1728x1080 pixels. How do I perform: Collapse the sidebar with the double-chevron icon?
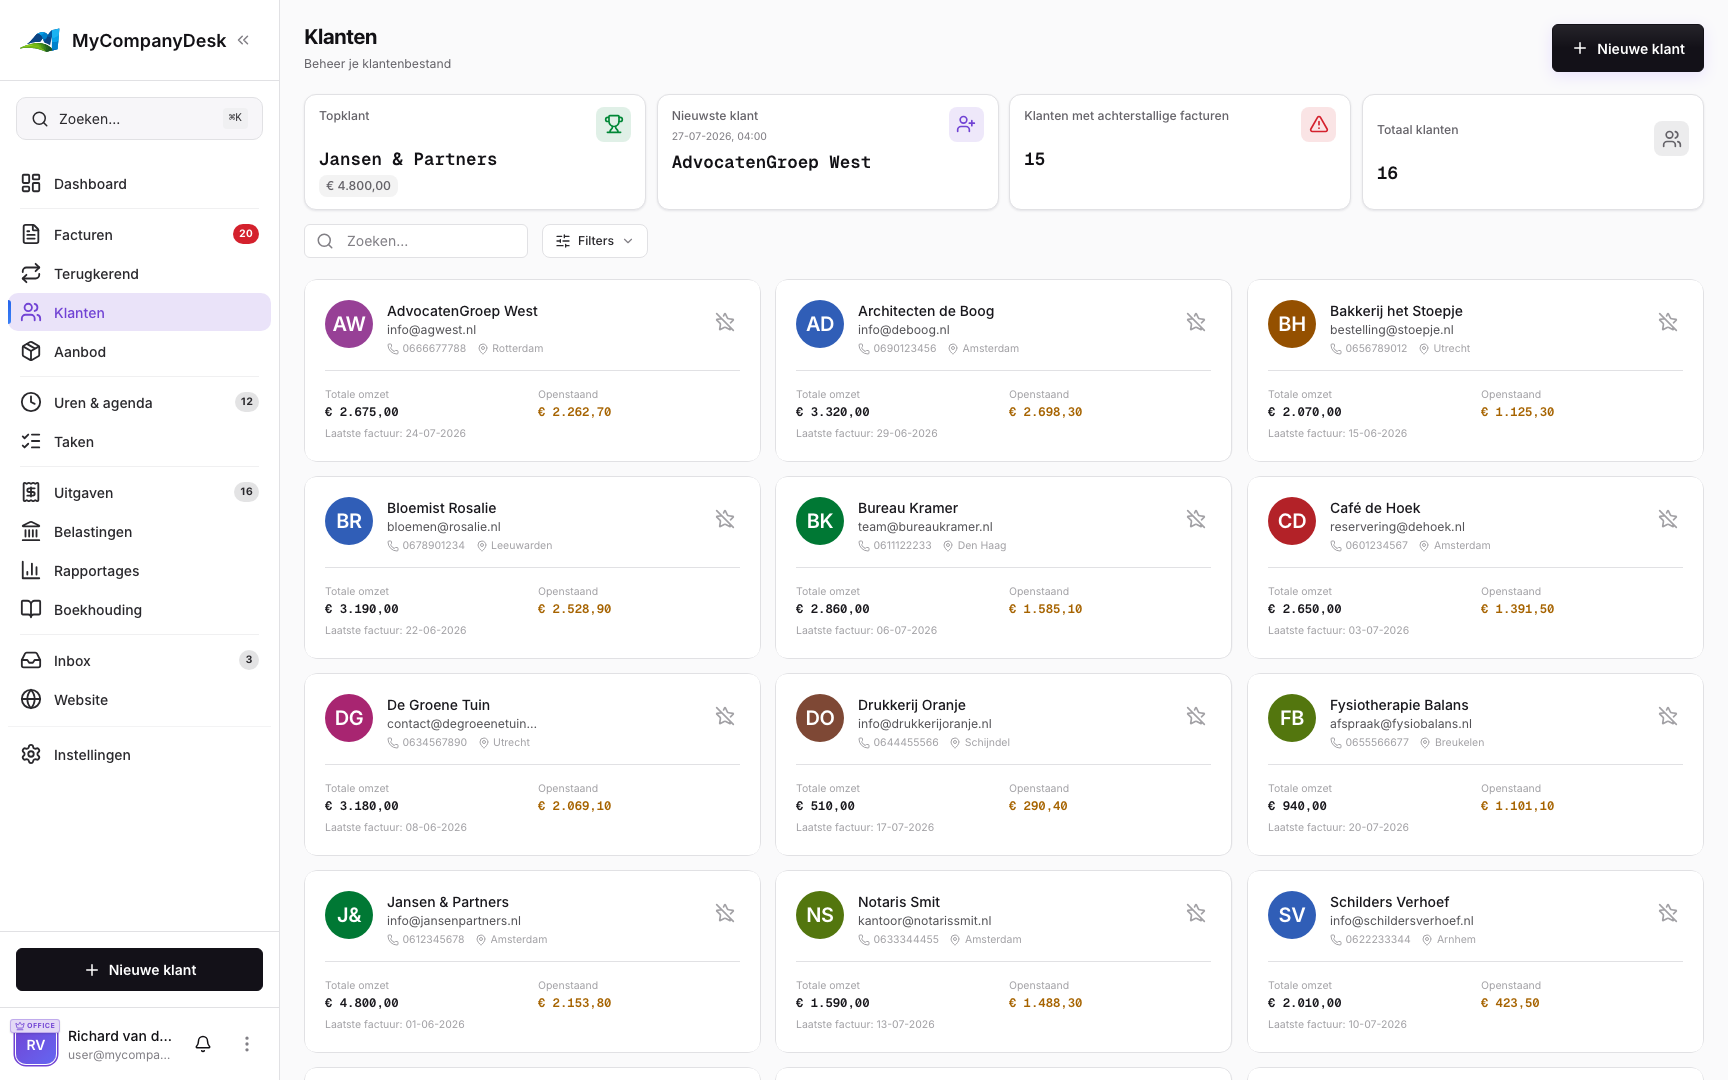[x=243, y=40]
